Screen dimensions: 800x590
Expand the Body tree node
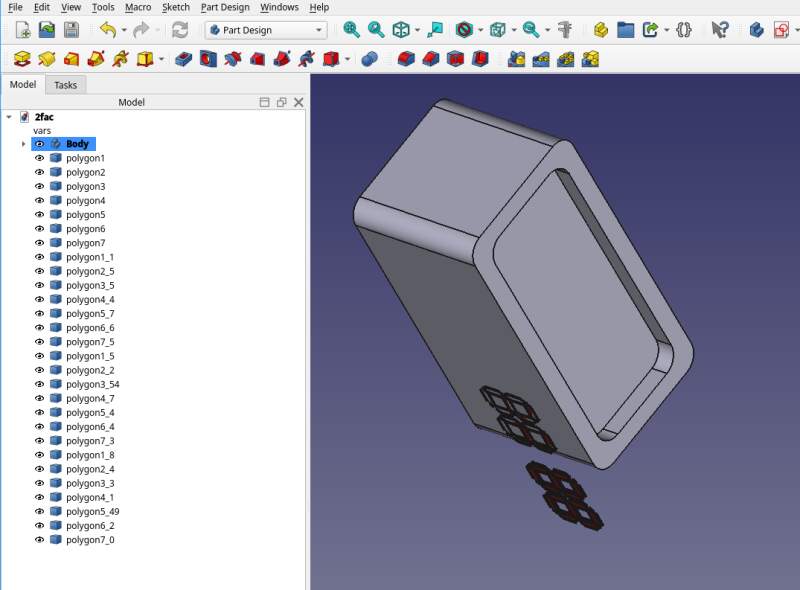point(23,143)
